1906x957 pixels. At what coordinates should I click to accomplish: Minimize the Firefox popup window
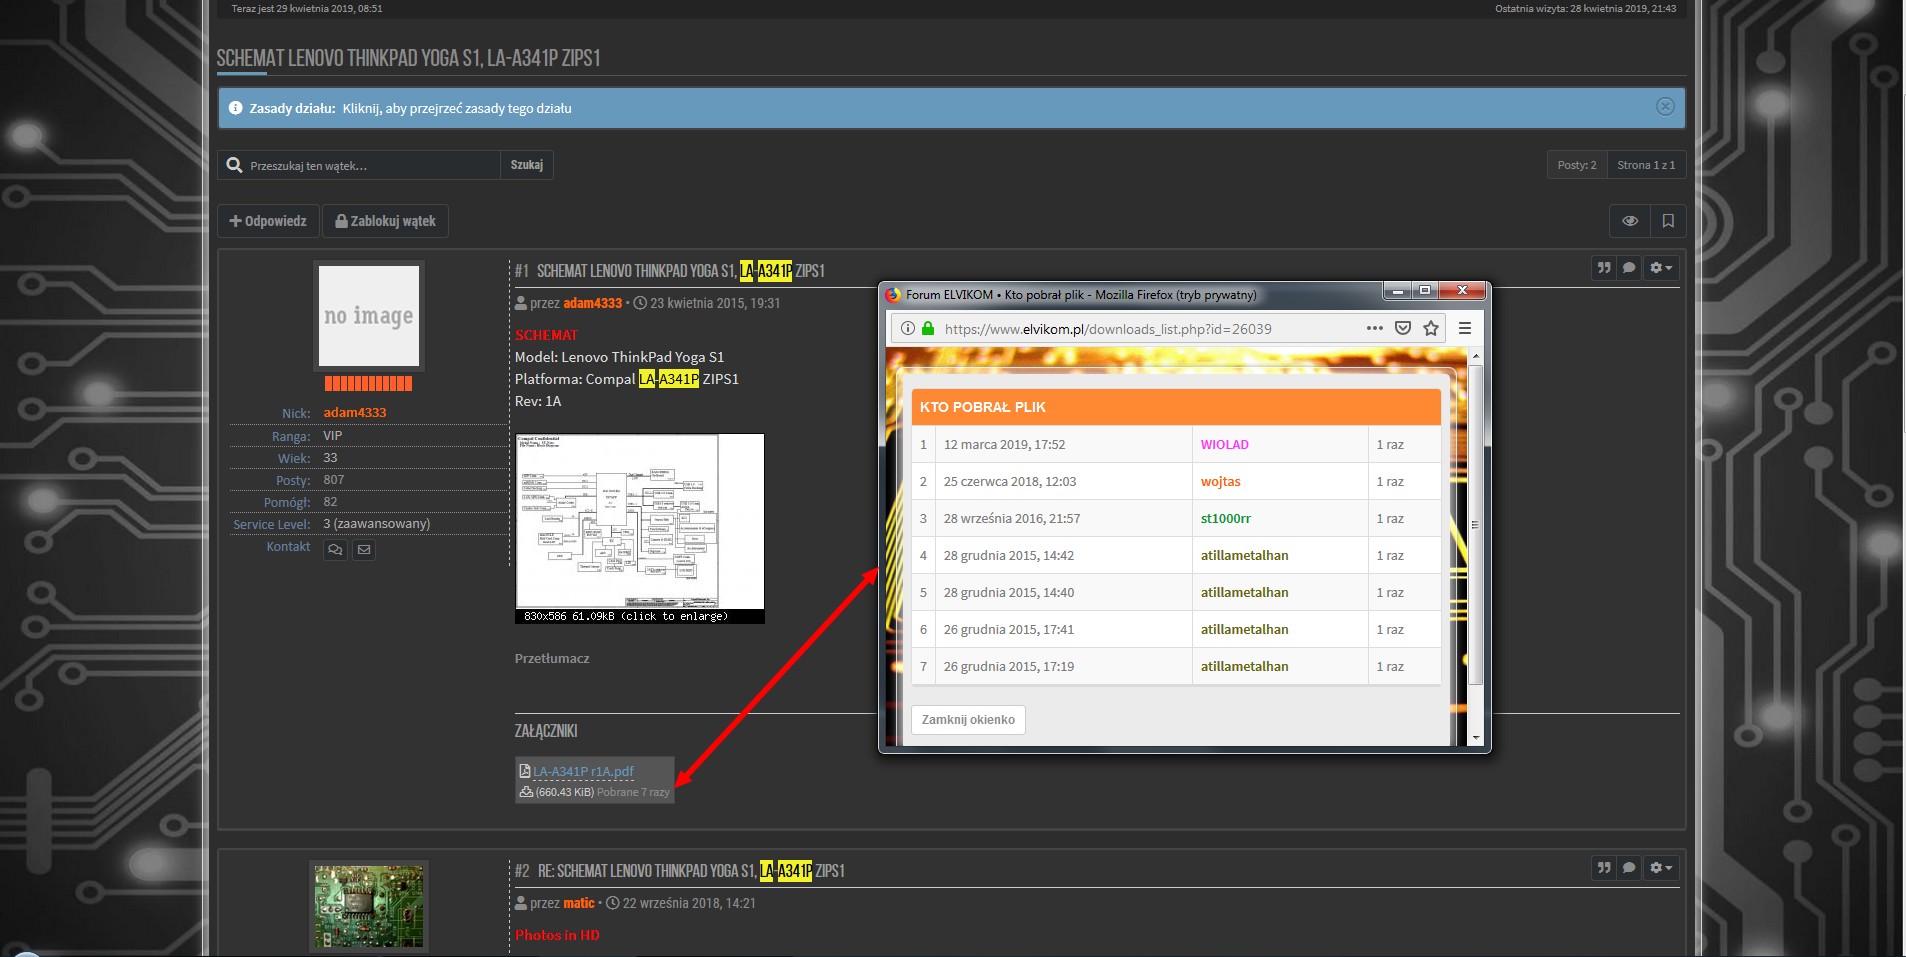tap(1397, 291)
